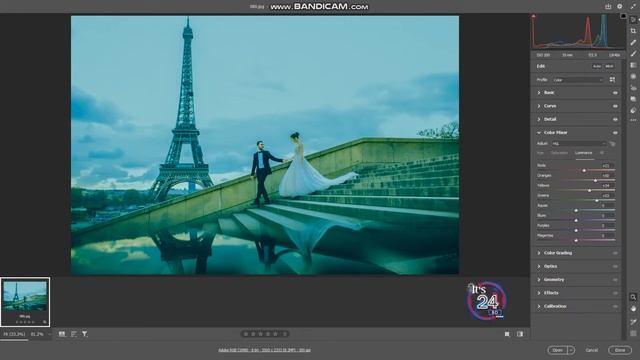Viewport: 640px width, 360px height.
Task: Toggle visibility eye for Geometry panel
Action: pyautogui.click(x=615, y=280)
